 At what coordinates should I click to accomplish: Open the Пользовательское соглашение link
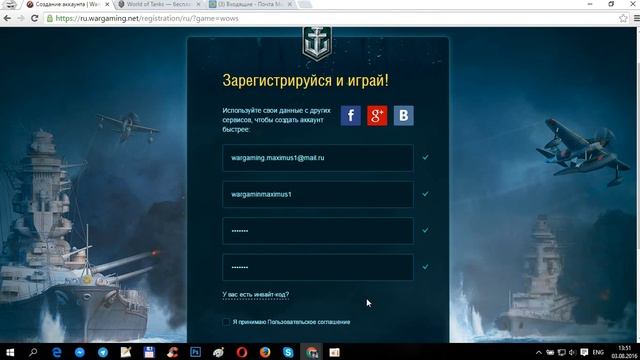click(309, 322)
